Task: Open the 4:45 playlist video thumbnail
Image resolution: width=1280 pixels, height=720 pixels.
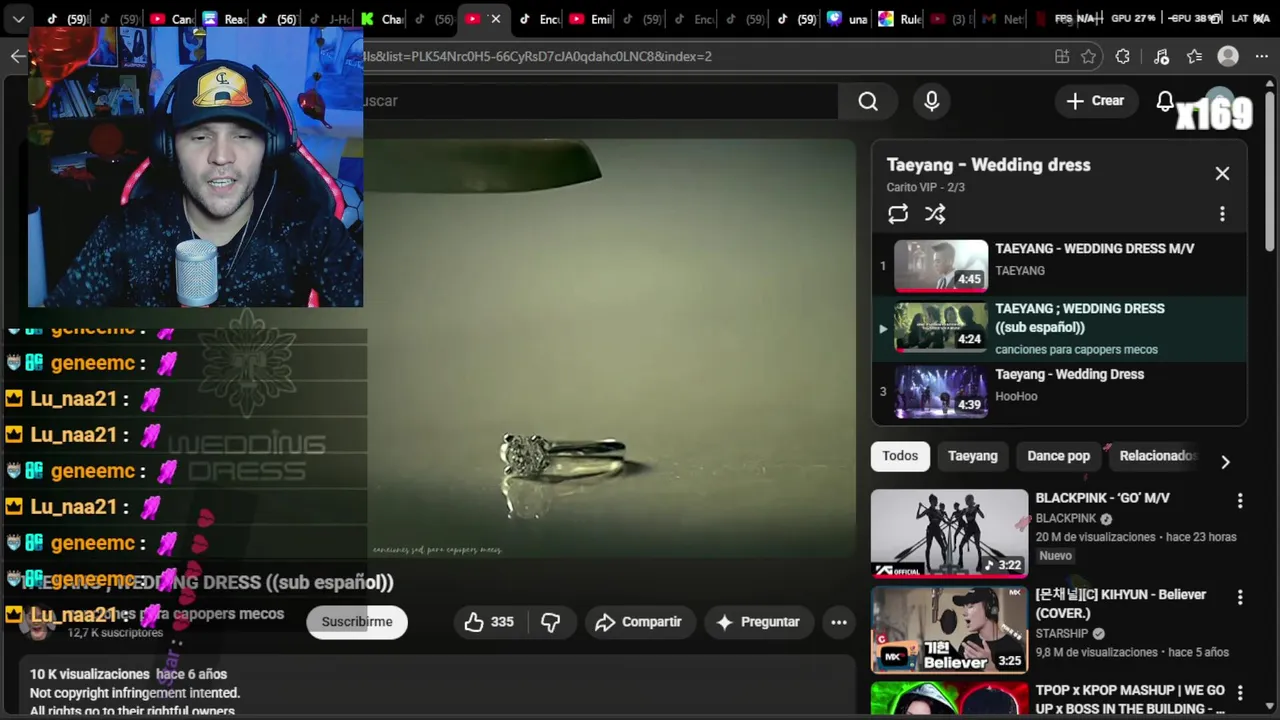Action: [941, 266]
